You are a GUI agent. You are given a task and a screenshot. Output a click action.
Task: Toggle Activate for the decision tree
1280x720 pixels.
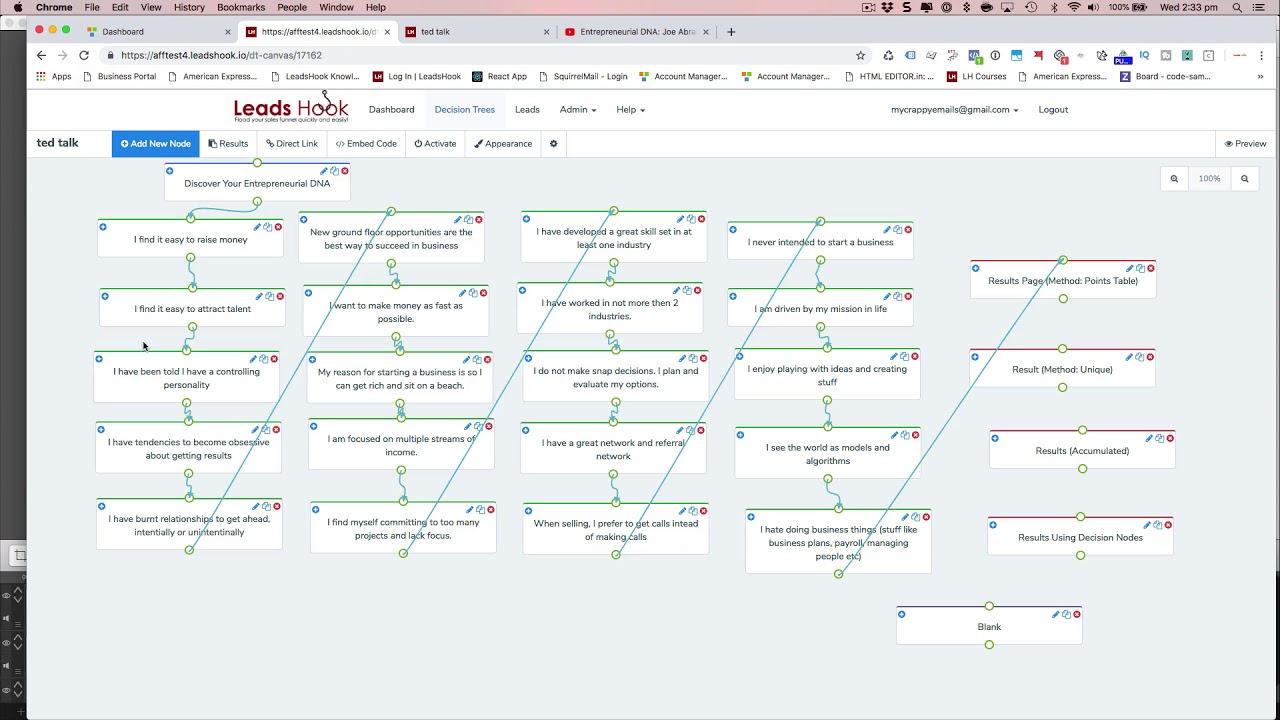pyautogui.click(x=435, y=144)
